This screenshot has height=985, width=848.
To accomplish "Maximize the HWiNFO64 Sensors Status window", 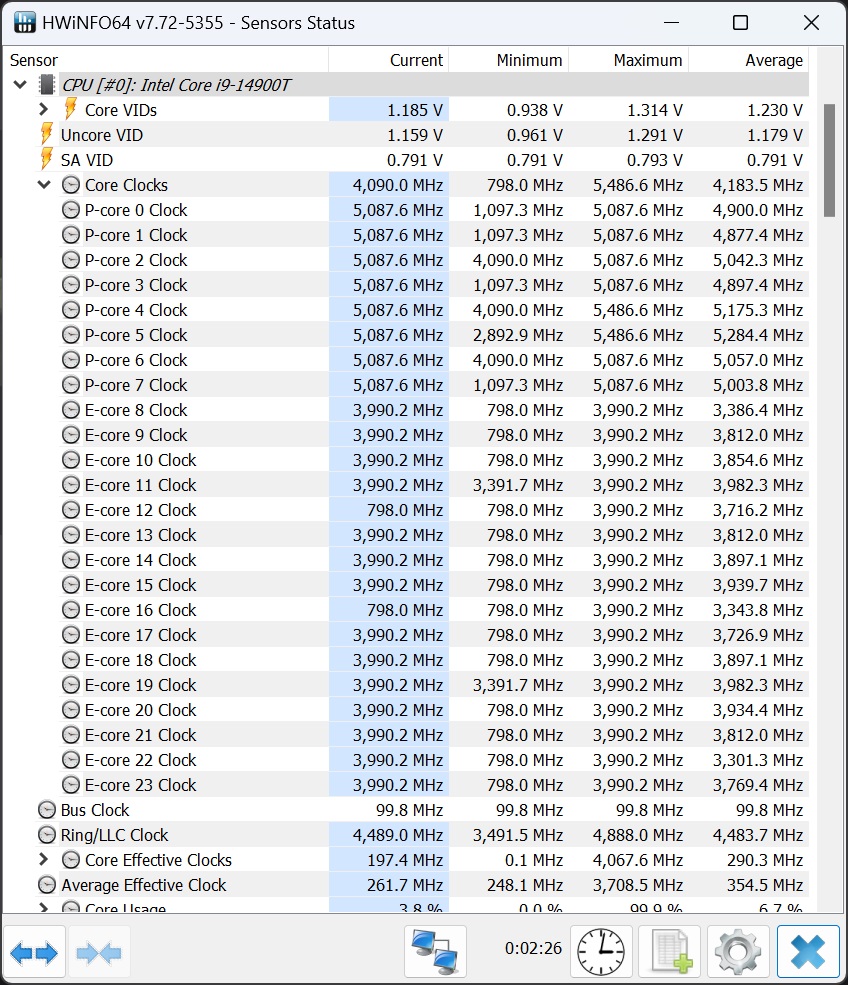I will click(x=741, y=23).
